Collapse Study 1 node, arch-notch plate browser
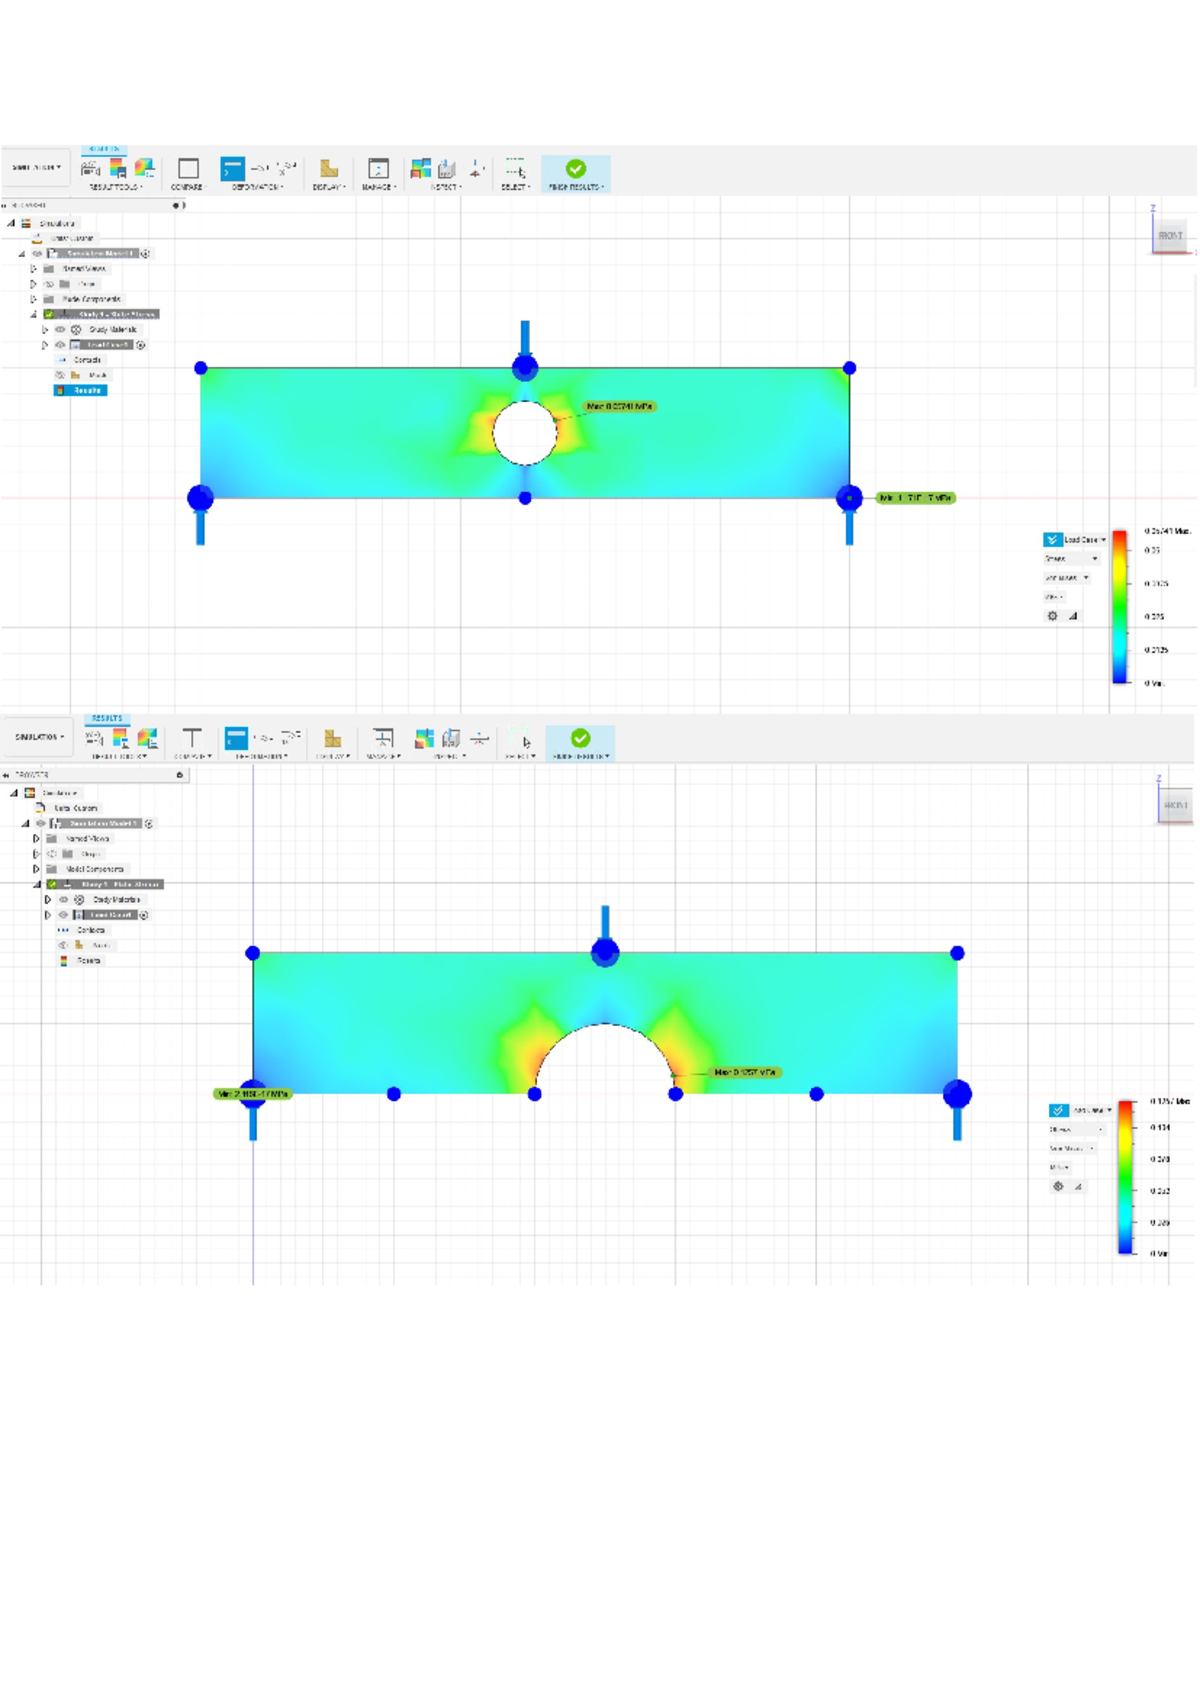1200x1696 pixels. click(x=37, y=884)
